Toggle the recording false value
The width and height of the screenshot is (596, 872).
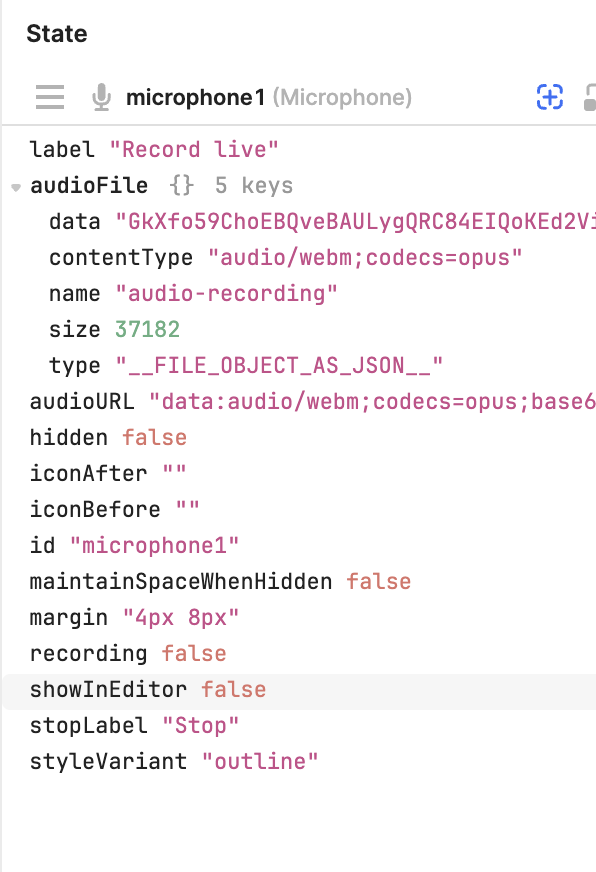point(194,653)
